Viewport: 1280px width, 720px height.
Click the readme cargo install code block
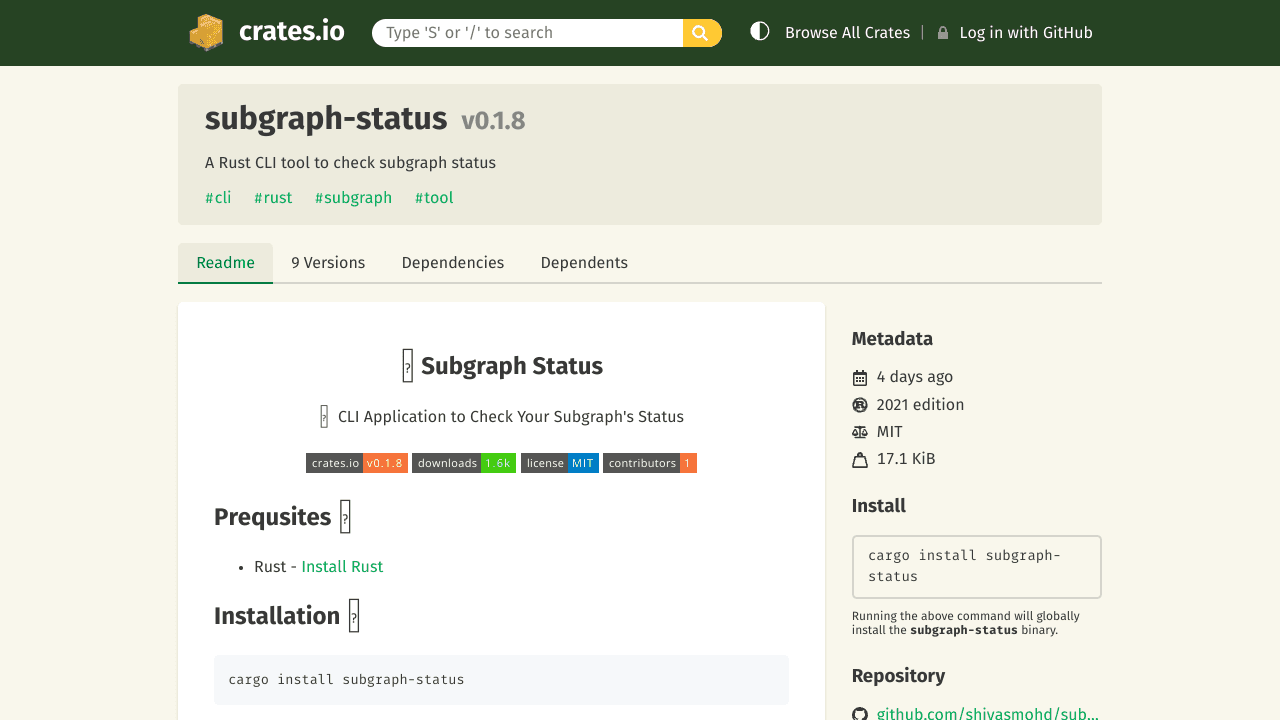(501, 680)
